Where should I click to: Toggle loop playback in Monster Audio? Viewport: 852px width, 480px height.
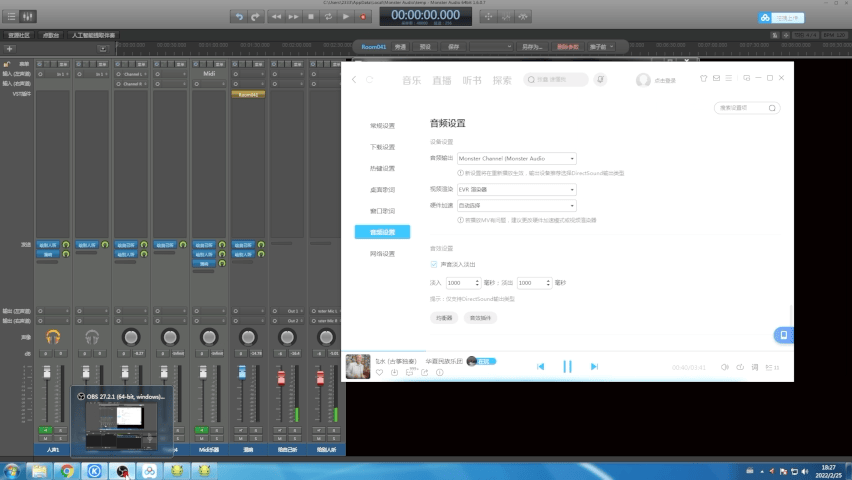[x=328, y=17]
